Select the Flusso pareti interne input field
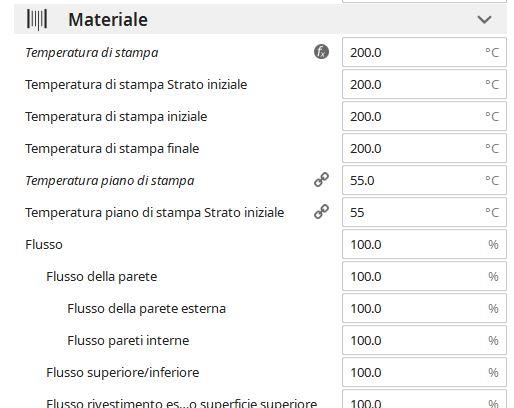This screenshot has height=408, width=514. 424,340
